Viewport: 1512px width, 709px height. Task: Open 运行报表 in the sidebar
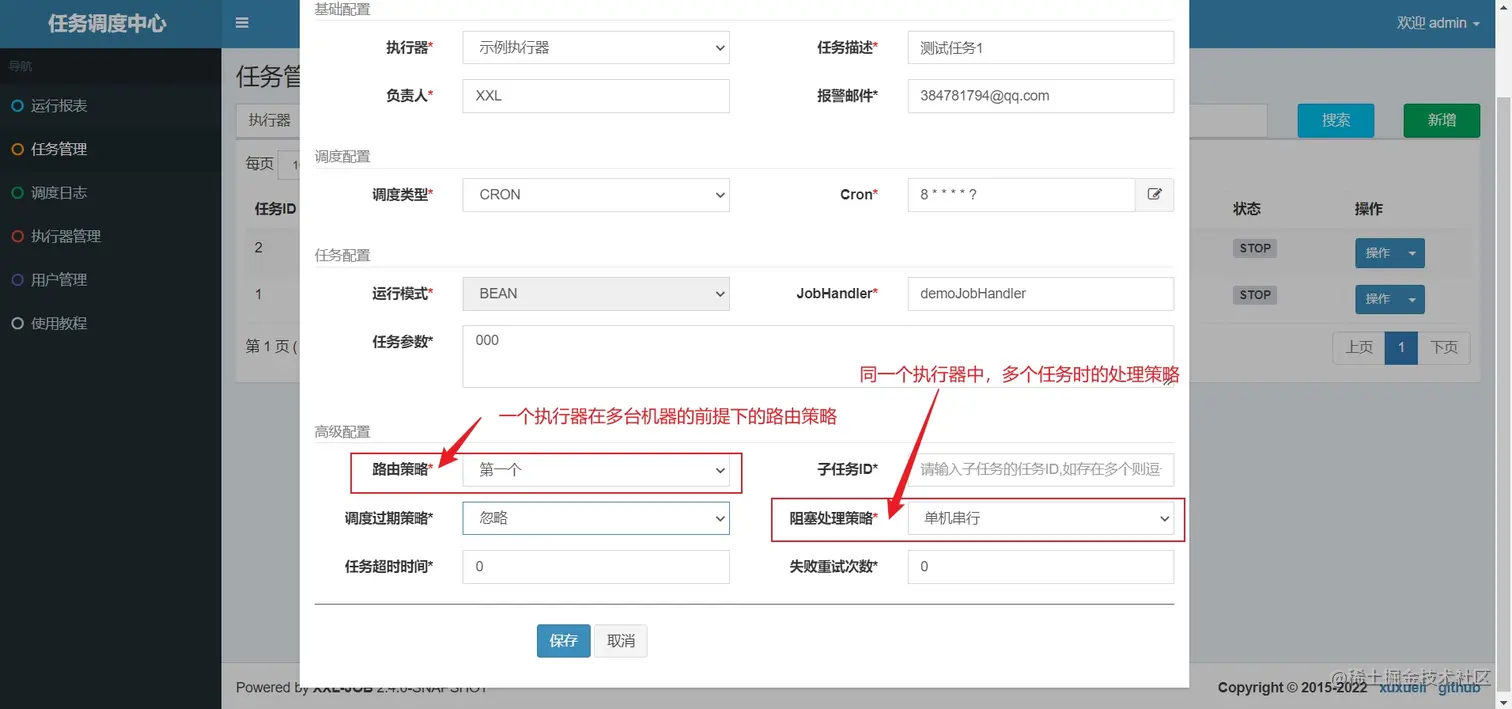(59, 106)
